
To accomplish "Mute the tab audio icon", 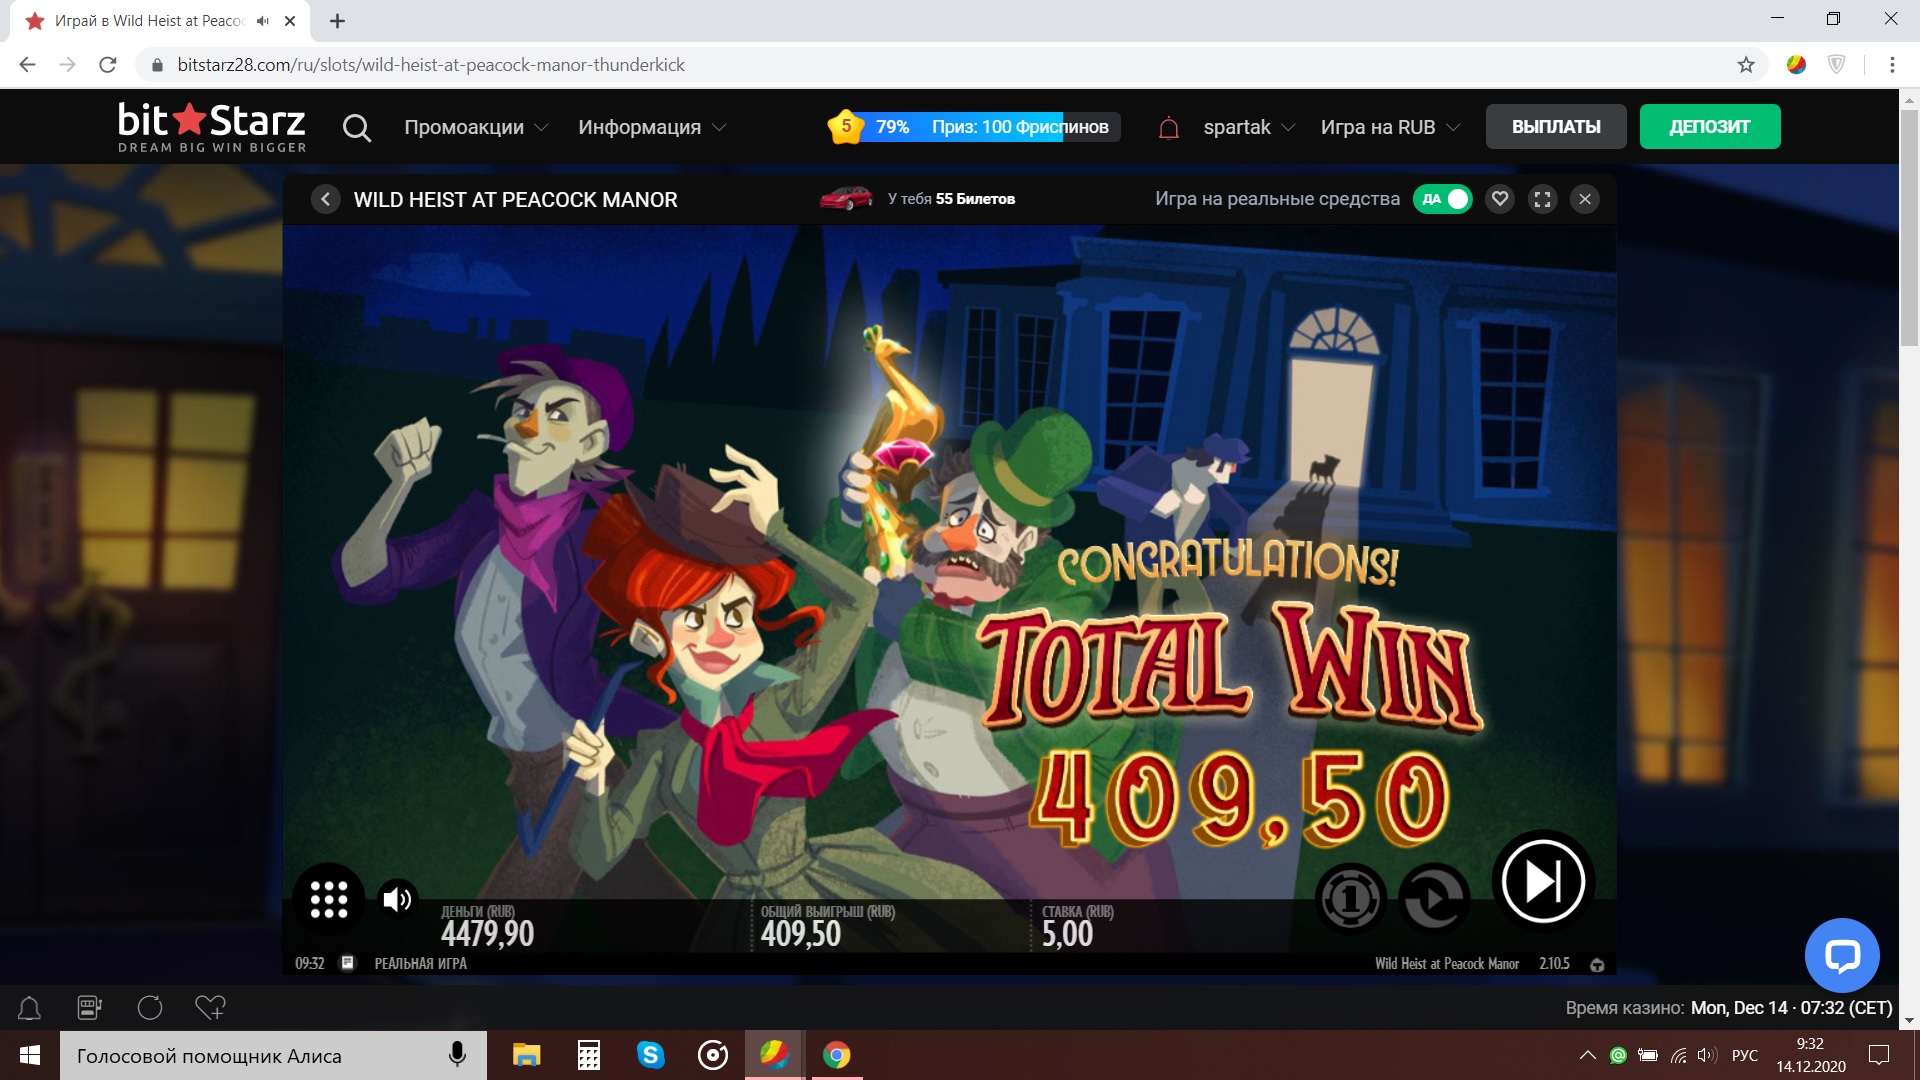I will 263,21.
